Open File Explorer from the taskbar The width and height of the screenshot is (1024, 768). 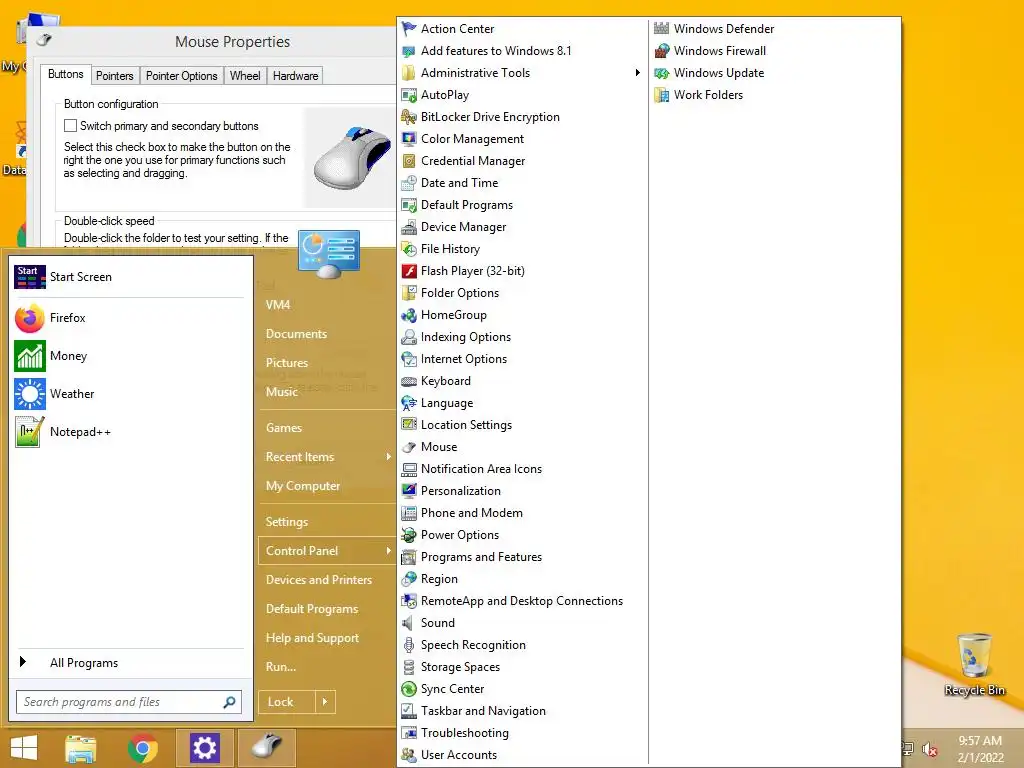click(x=81, y=748)
